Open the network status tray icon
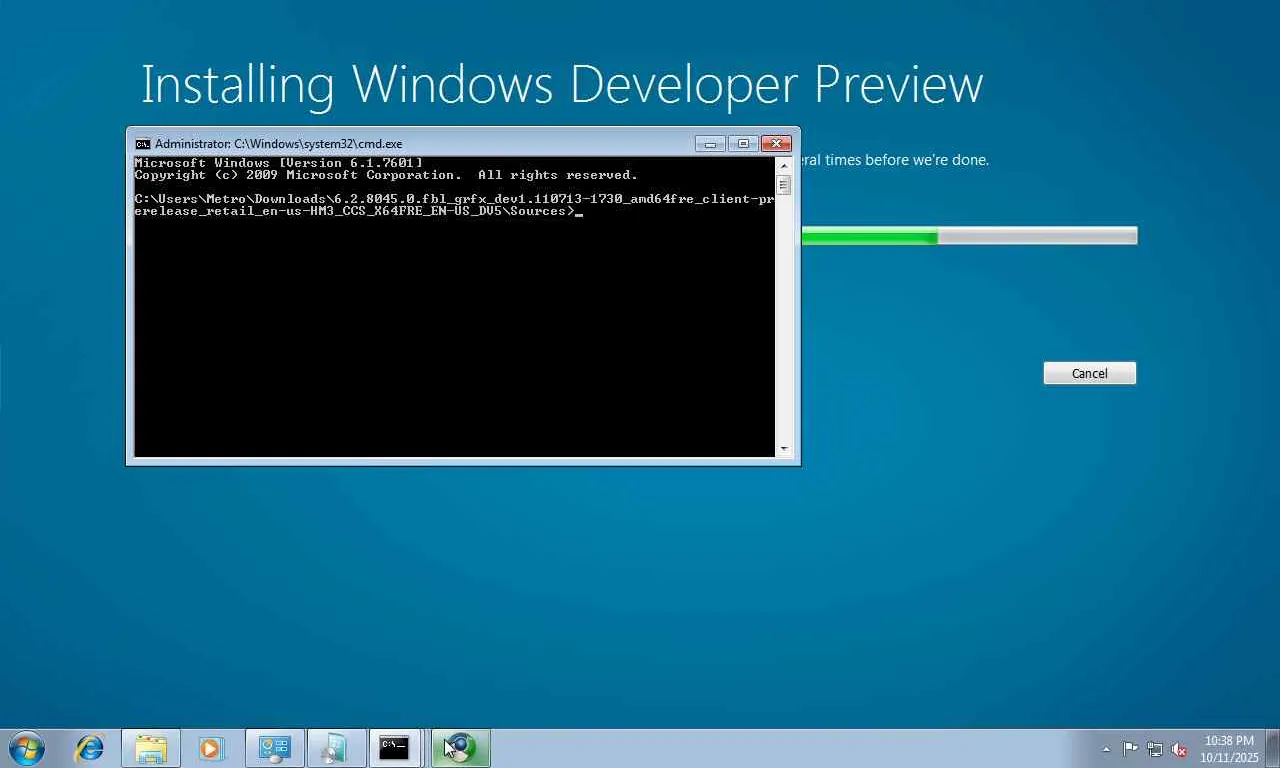The height and width of the screenshot is (768, 1280). (x=1155, y=749)
